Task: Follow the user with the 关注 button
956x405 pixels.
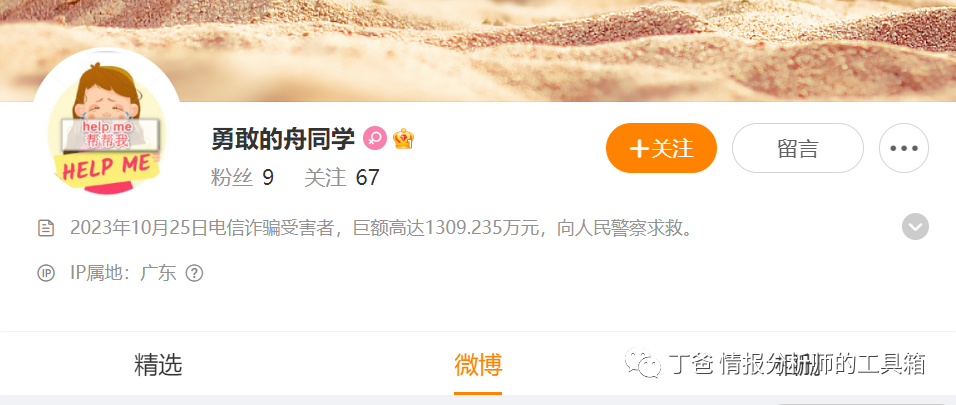Action: pos(662,148)
